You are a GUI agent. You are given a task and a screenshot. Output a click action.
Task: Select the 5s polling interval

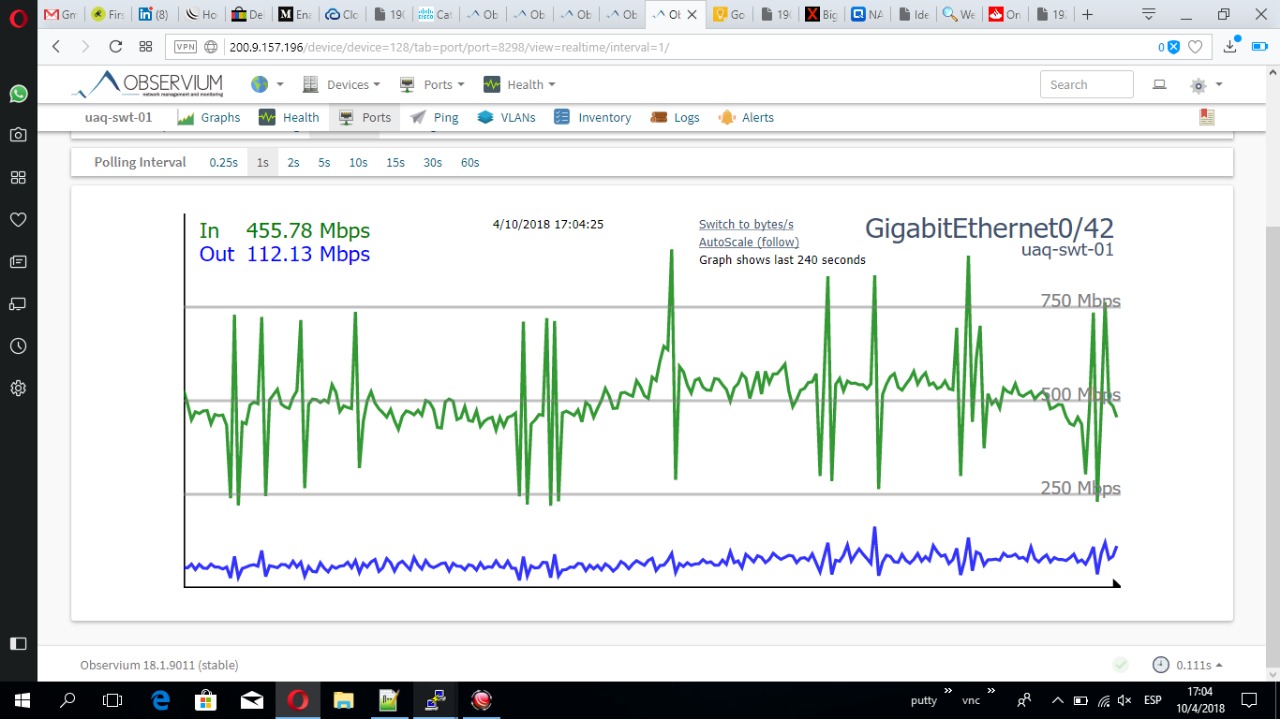pos(324,162)
